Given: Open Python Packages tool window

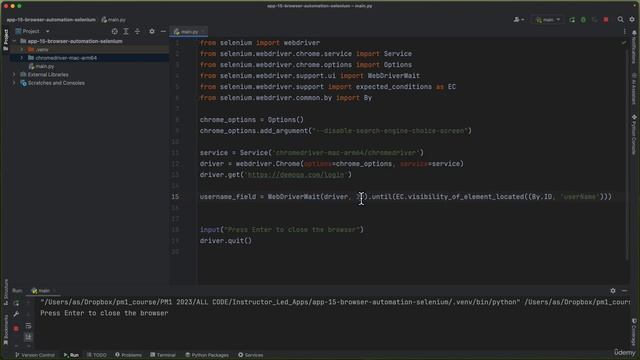Looking at the screenshot, I should click(x=207, y=355).
